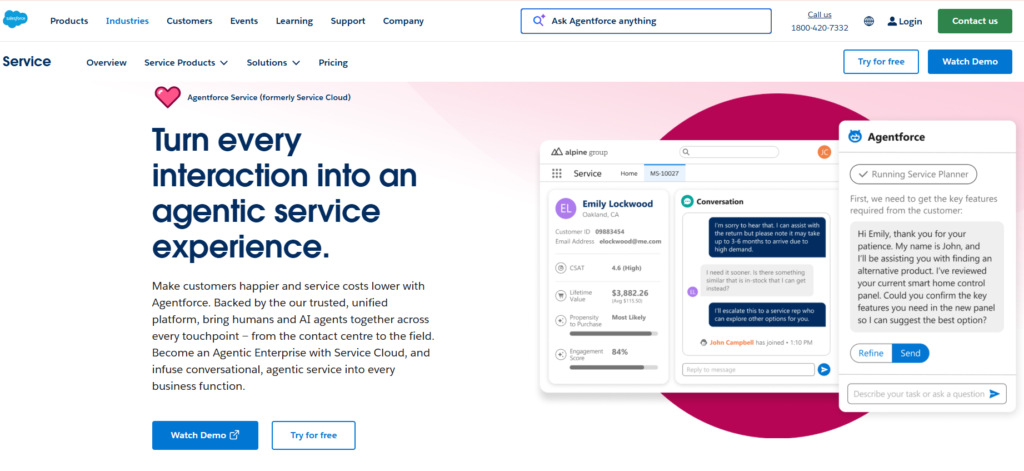Select the orange JC user avatar
1024x471 pixels.
coord(824,152)
